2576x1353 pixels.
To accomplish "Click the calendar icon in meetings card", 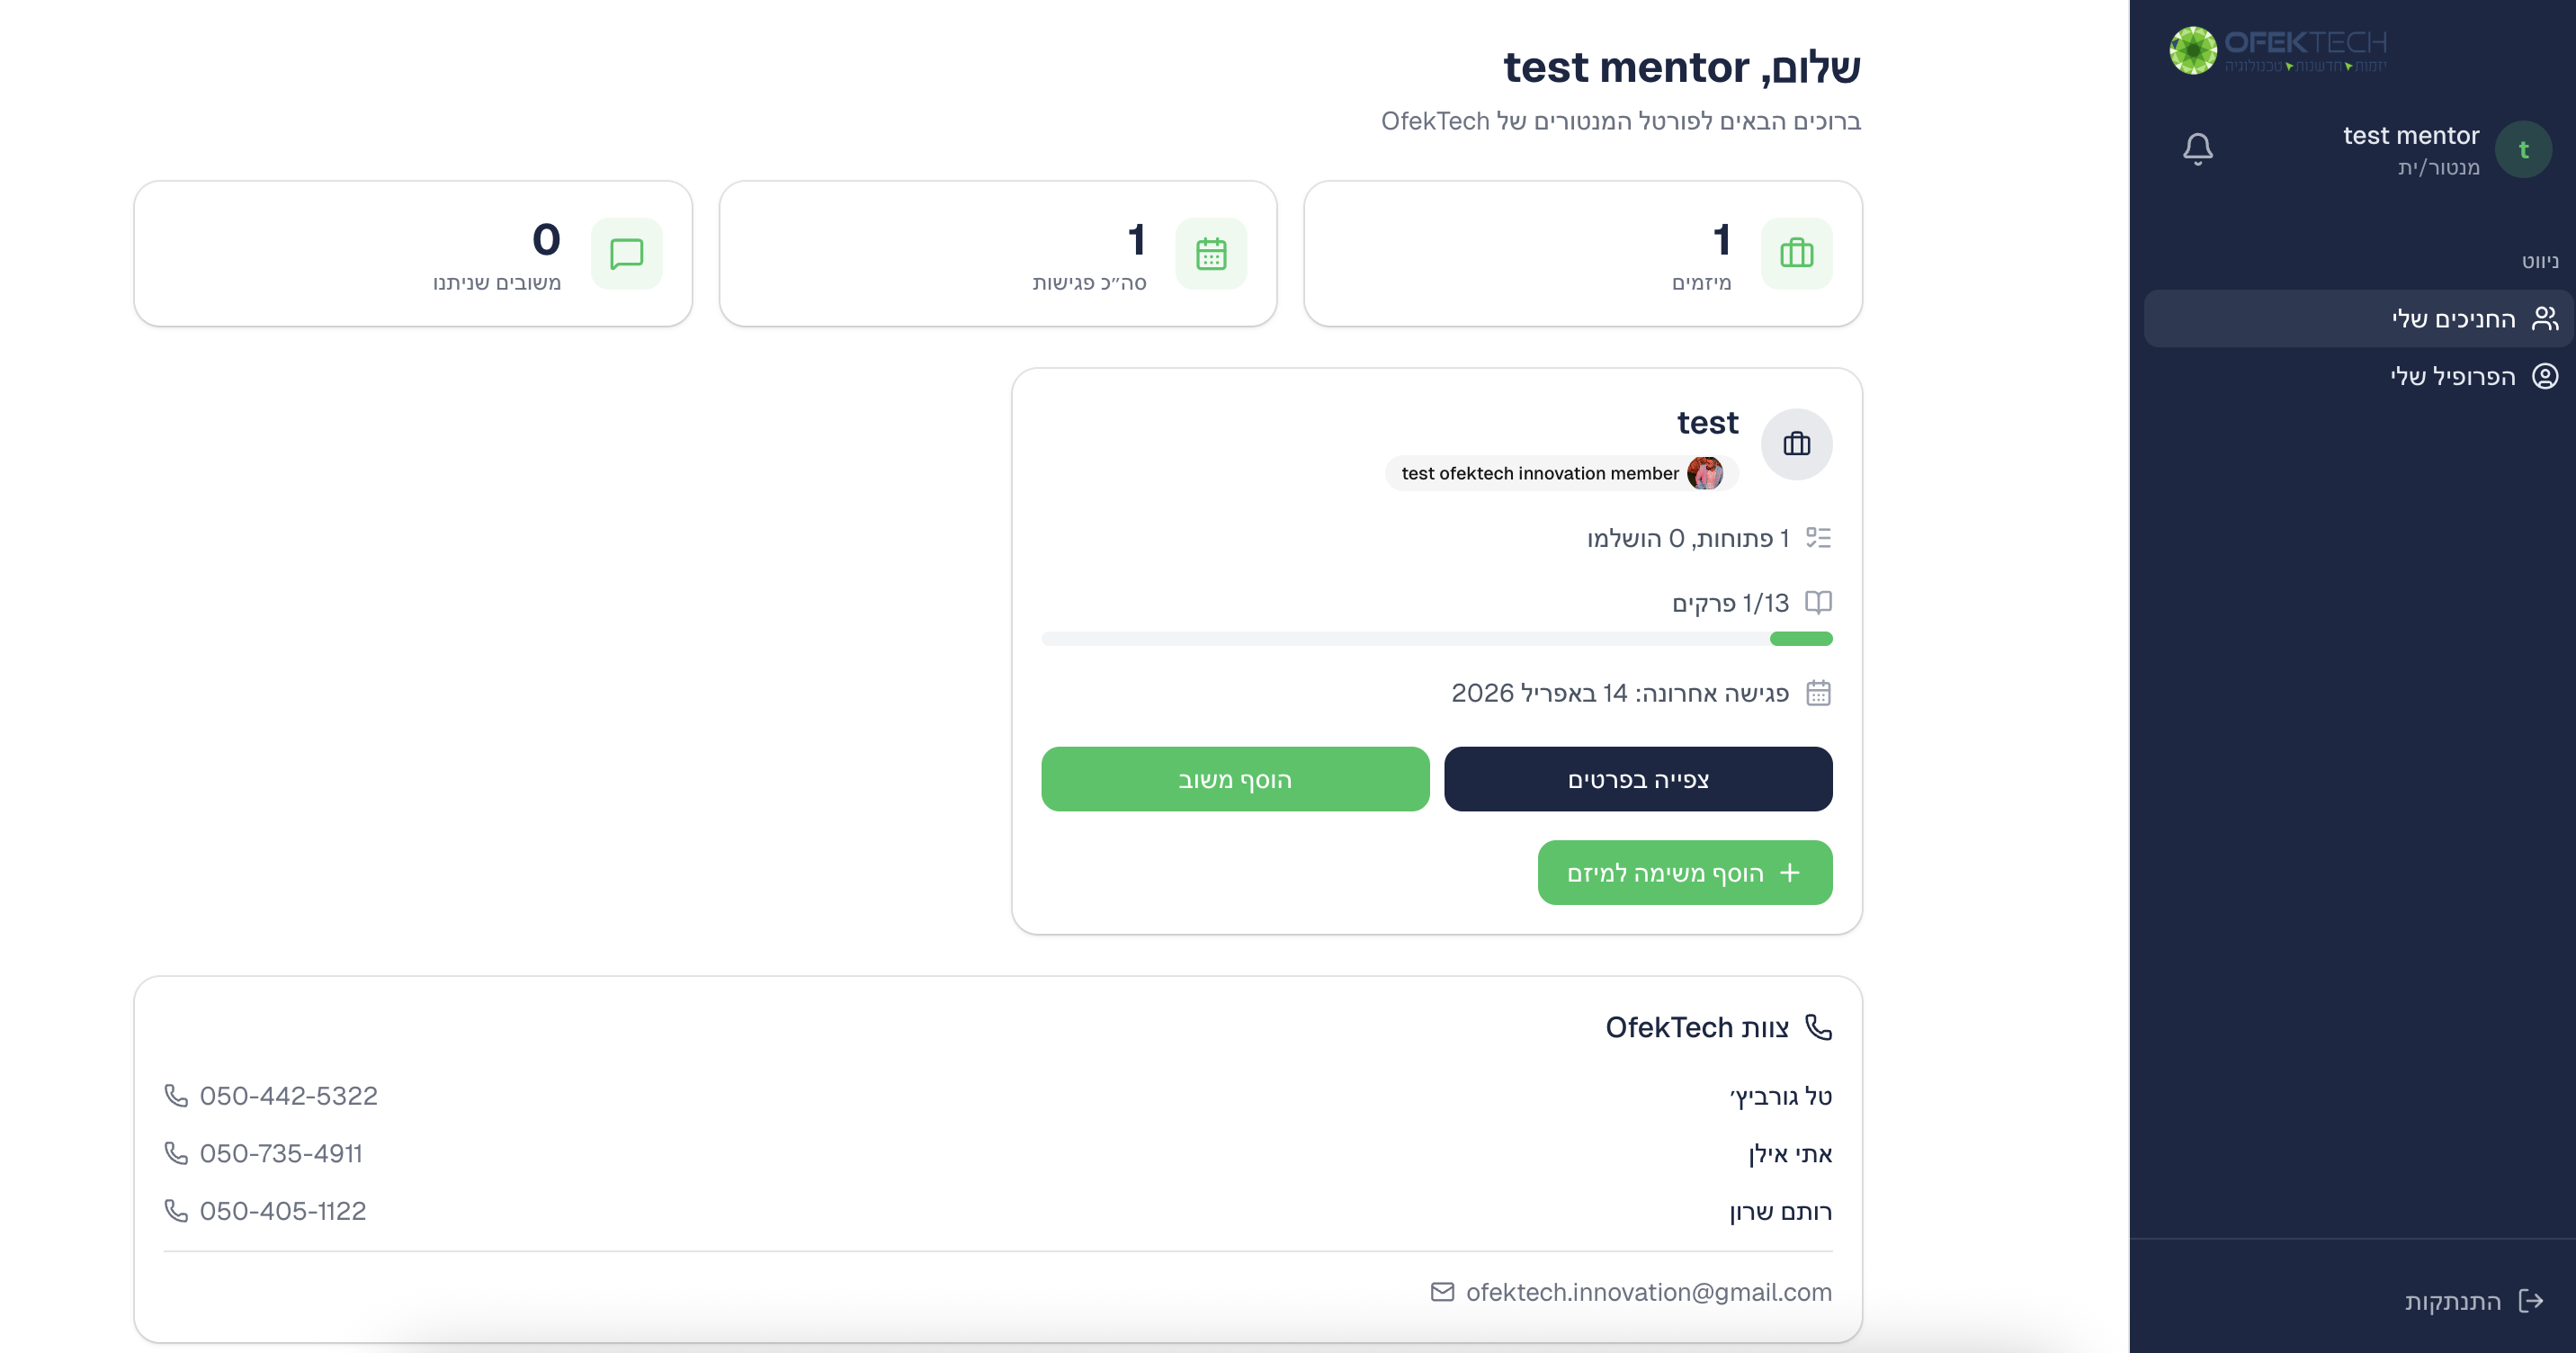I will tap(1211, 253).
